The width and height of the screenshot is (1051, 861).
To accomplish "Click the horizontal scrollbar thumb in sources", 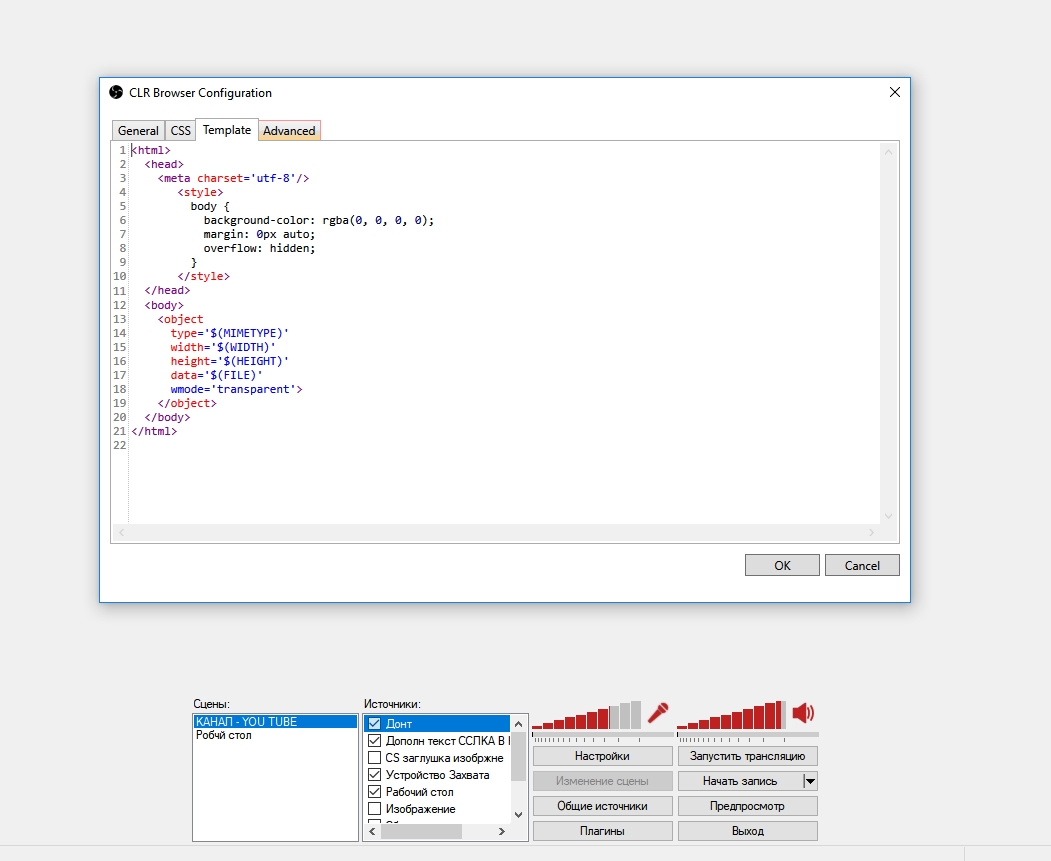I will point(422,831).
